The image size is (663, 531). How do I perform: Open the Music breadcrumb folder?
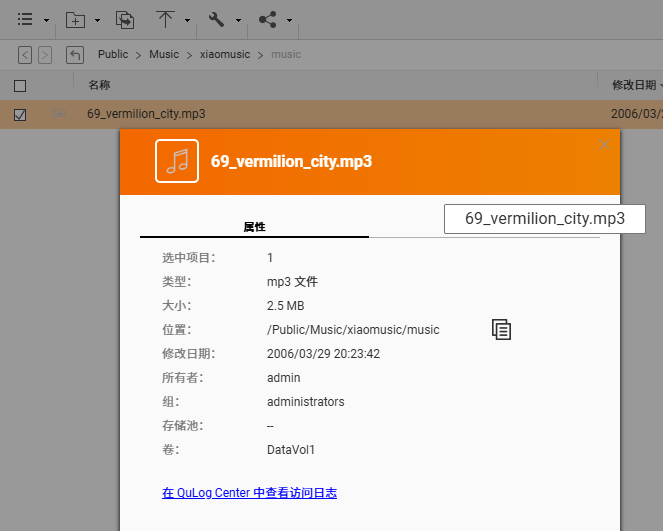[164, 55]
